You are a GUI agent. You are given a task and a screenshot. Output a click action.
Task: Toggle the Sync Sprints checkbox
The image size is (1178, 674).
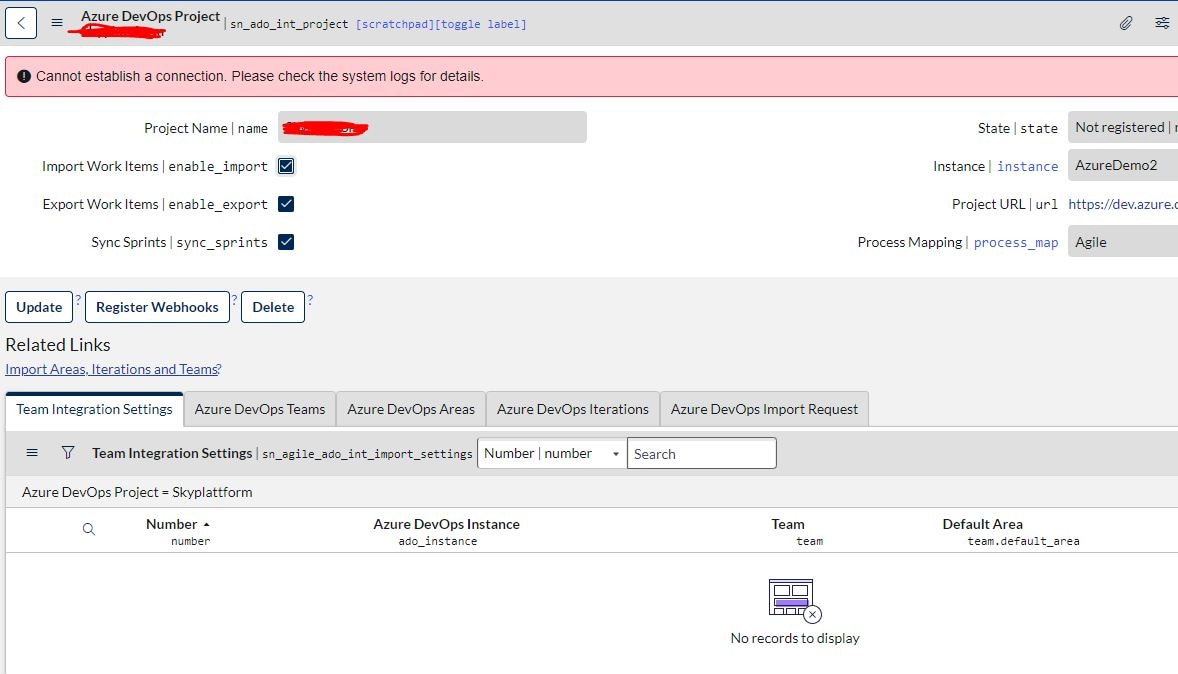click(286, 241)
